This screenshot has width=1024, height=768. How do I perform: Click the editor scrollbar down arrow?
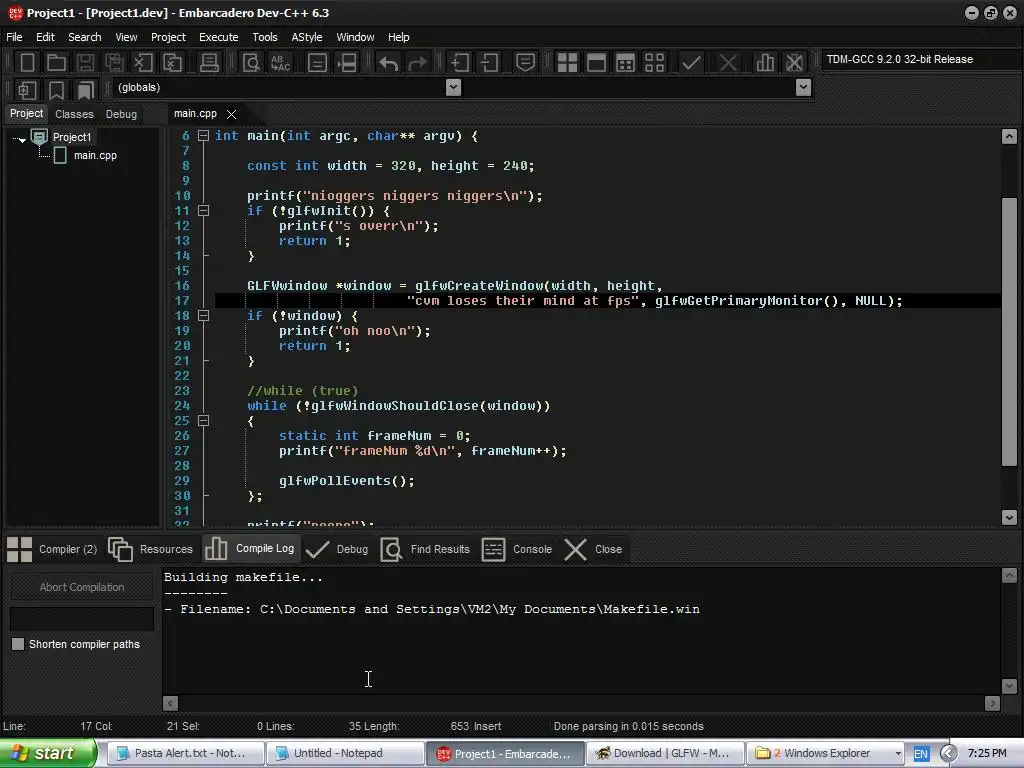coord(1009,517)
